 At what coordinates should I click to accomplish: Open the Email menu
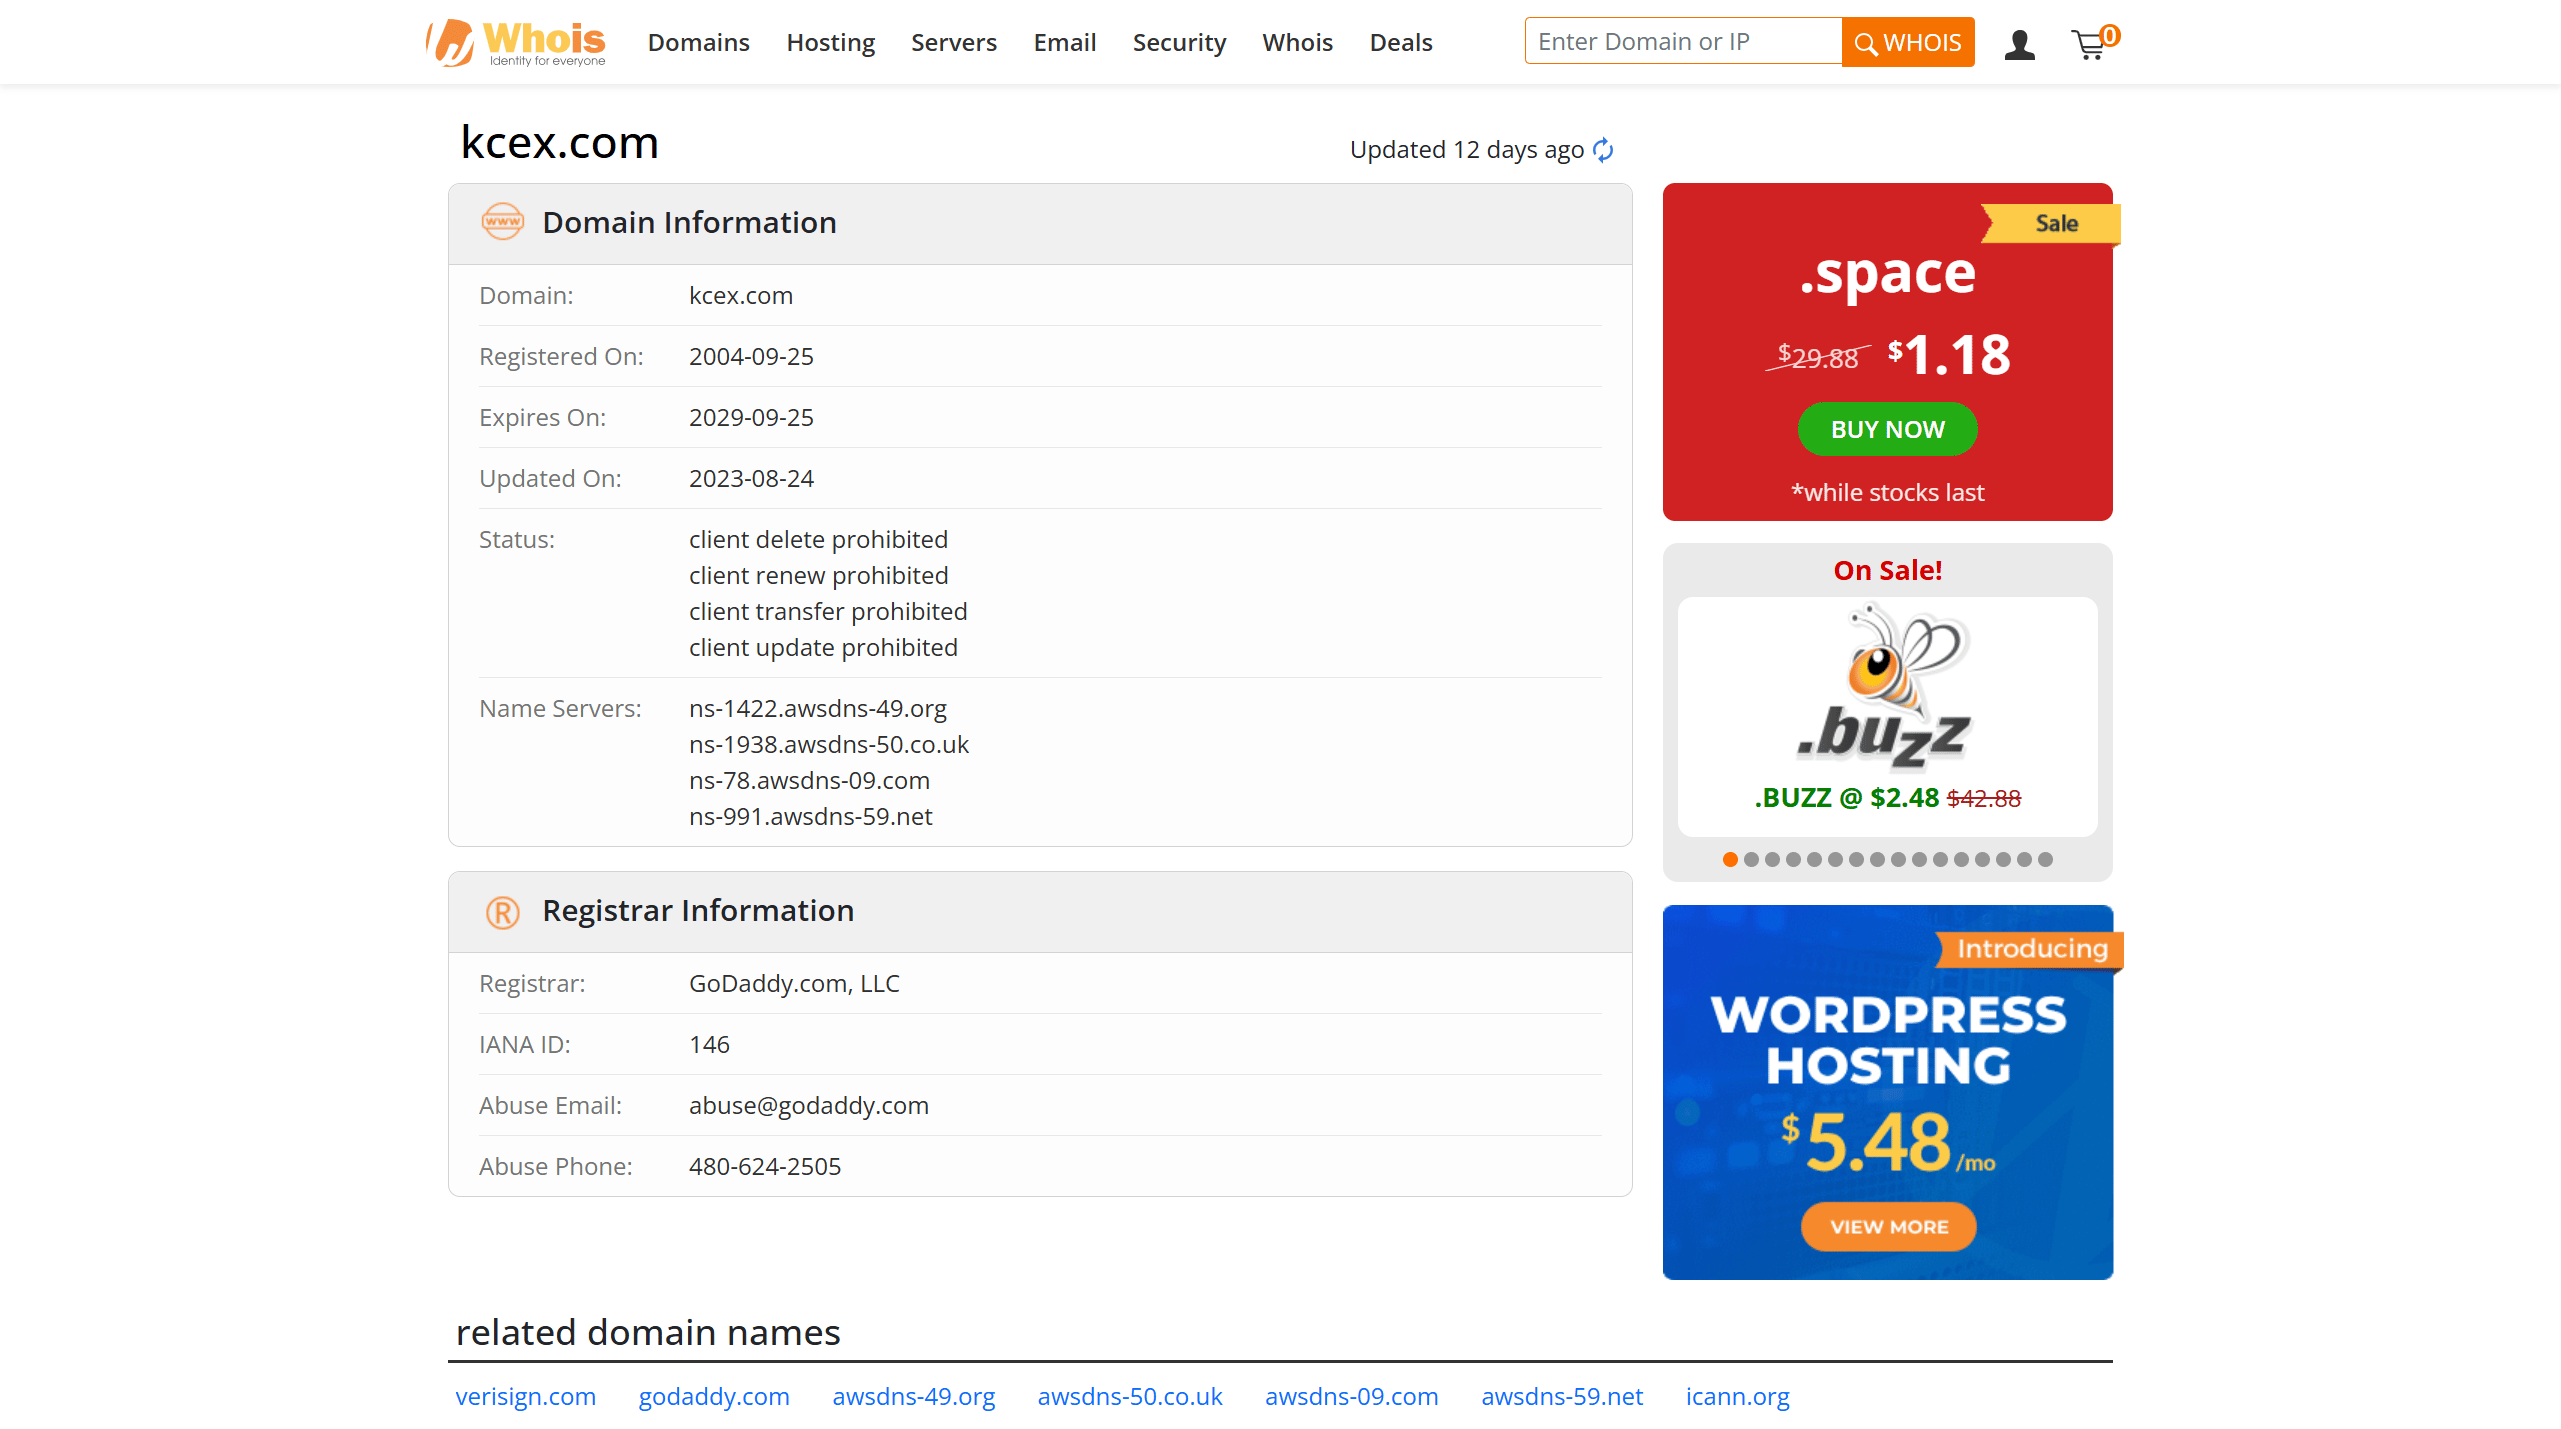(1064, 43)
